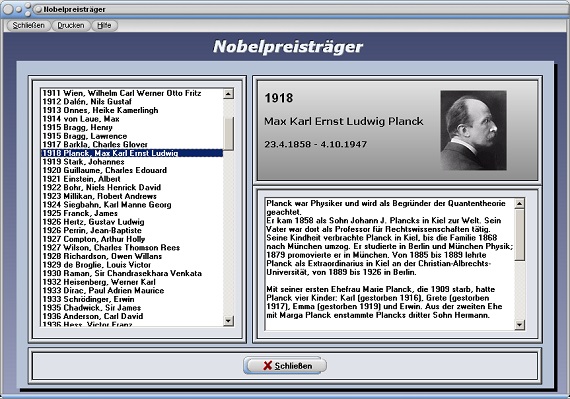Viewport: 570px width, 399px height.
Task: Select 1929 de Broglie, Louis Victor
Action: click(132, 265)
